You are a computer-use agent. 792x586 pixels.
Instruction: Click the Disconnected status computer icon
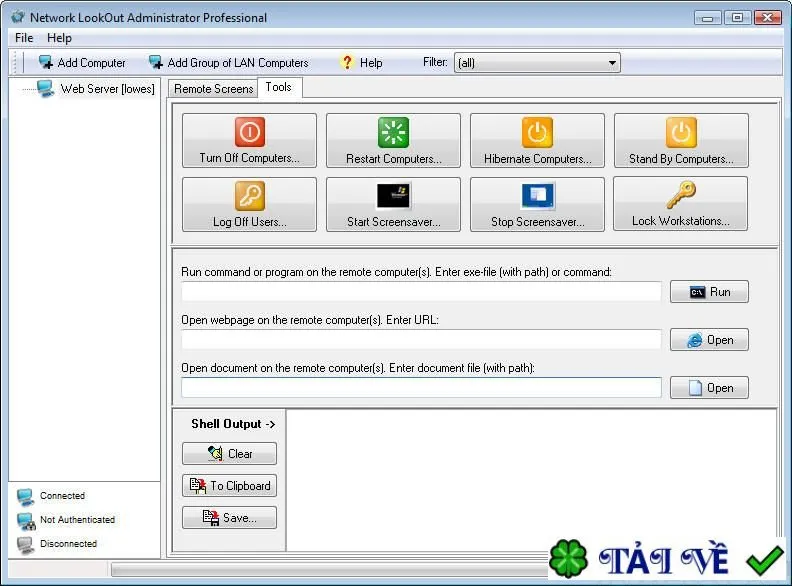click(25, 545)
